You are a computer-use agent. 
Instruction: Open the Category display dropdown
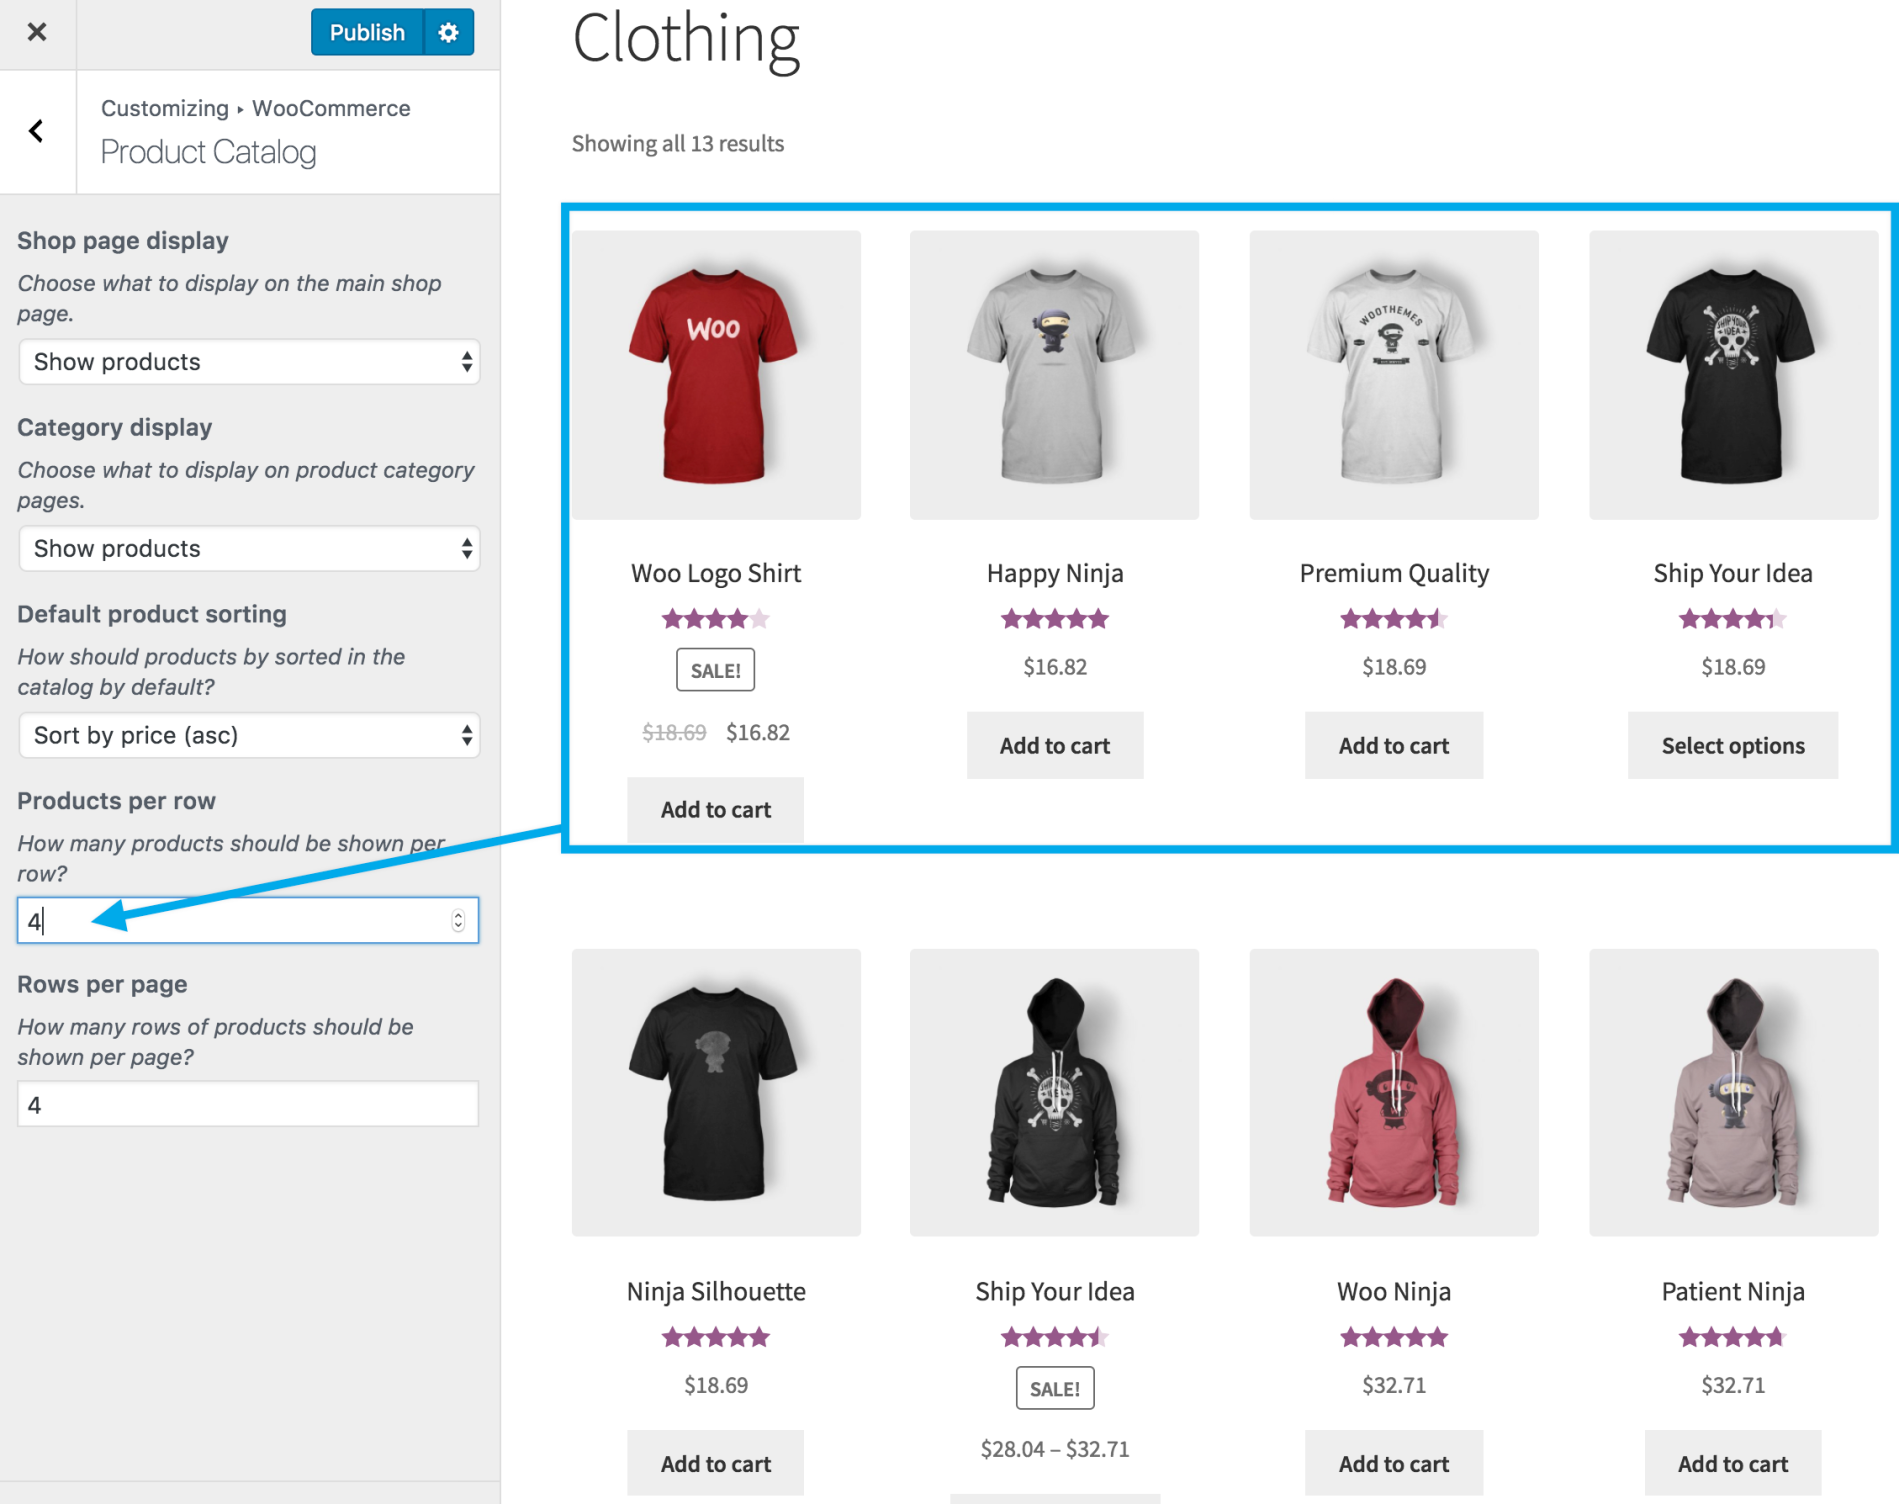(x=248, y=548)
